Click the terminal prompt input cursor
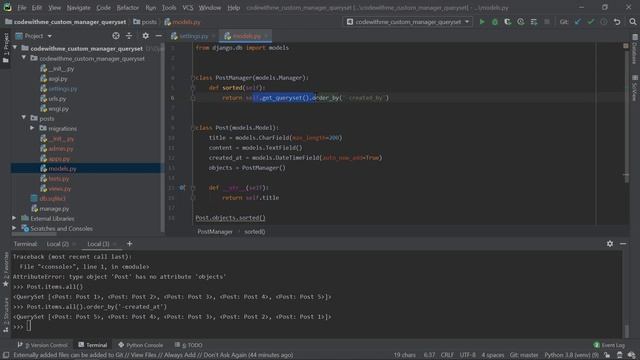Image resolution: width=640 pixels, height=360 pixels. click(x=29, y=326)
